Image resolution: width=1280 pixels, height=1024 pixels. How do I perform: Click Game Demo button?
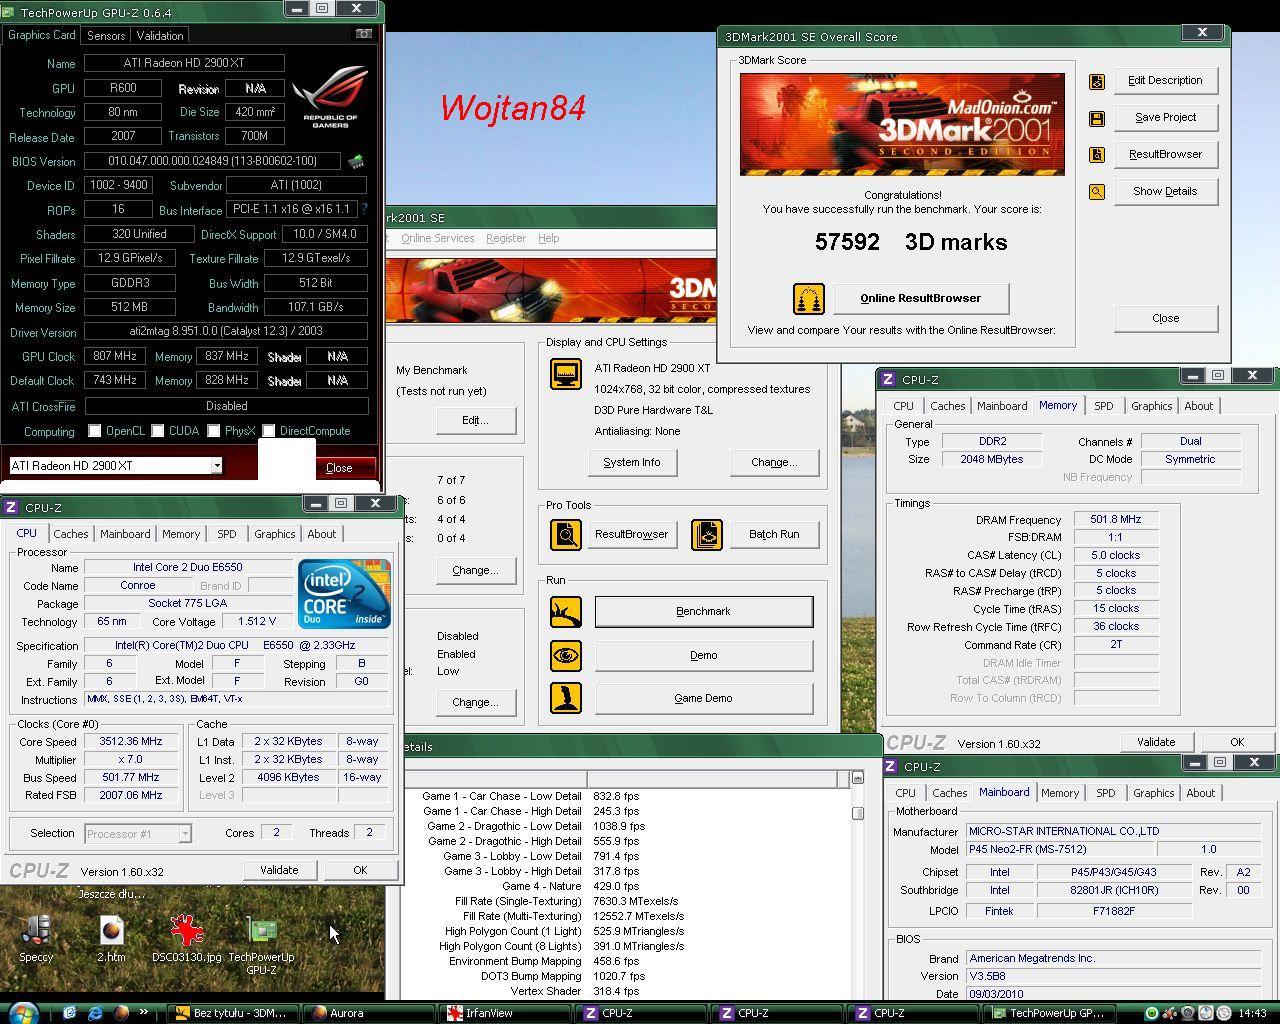coord(703,698)
